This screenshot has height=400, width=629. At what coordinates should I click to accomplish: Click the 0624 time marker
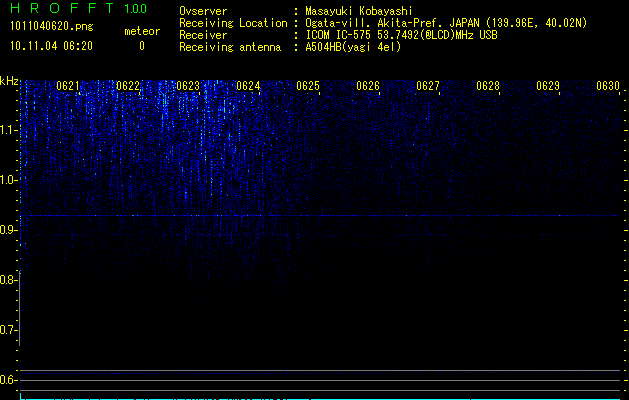tap(248, 86)
